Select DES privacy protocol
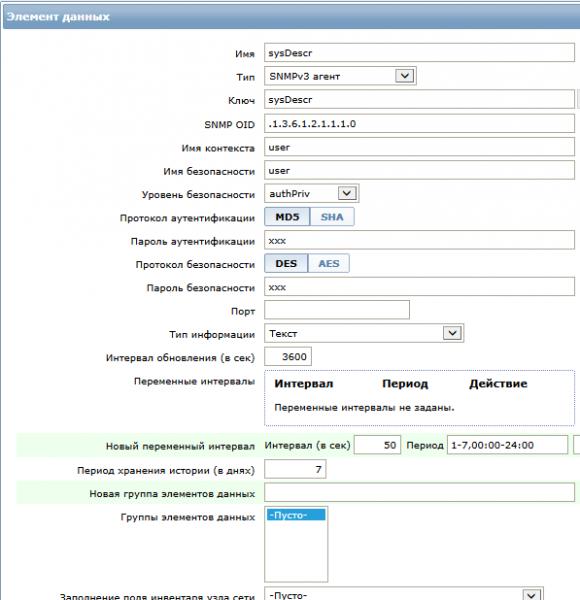This screenshot has width=580, height=600. (286, 264)
